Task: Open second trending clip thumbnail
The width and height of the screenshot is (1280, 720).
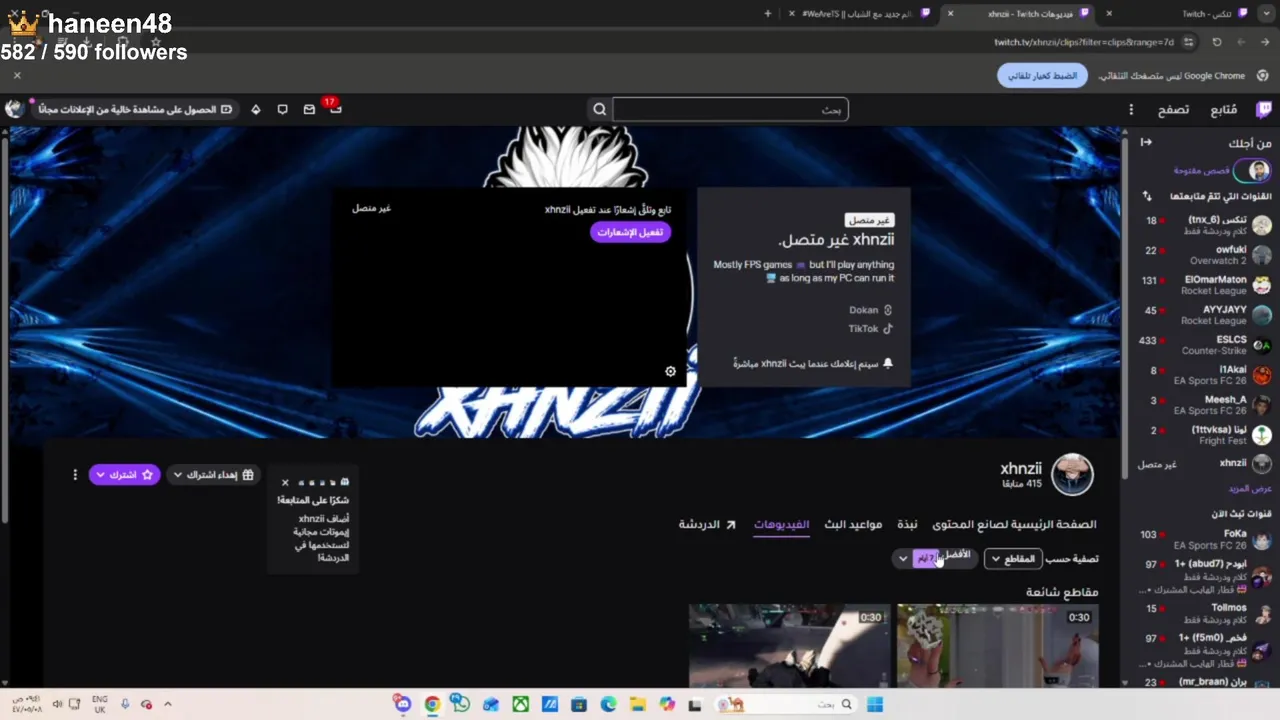Action: [789, 645]
